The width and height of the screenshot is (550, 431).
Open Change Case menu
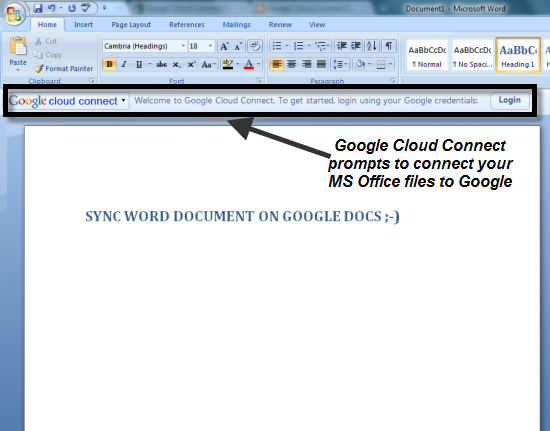(208, 65)
